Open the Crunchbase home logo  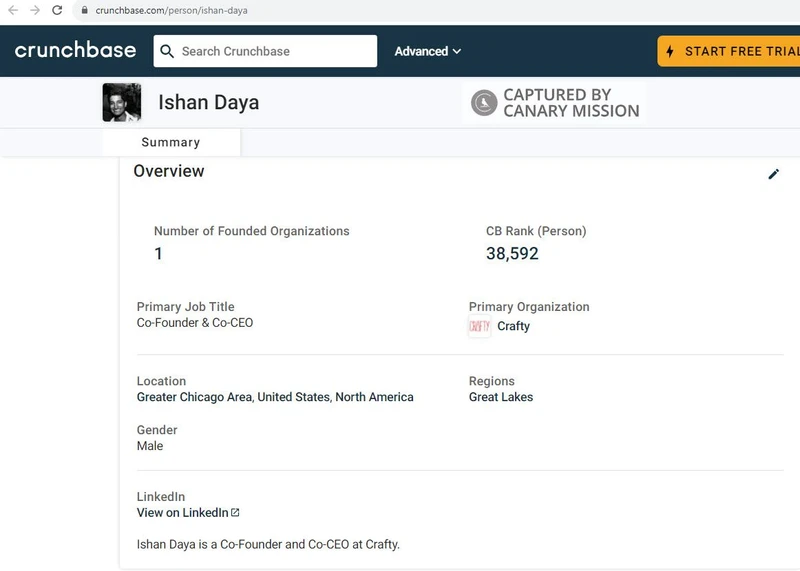point(75,50)
